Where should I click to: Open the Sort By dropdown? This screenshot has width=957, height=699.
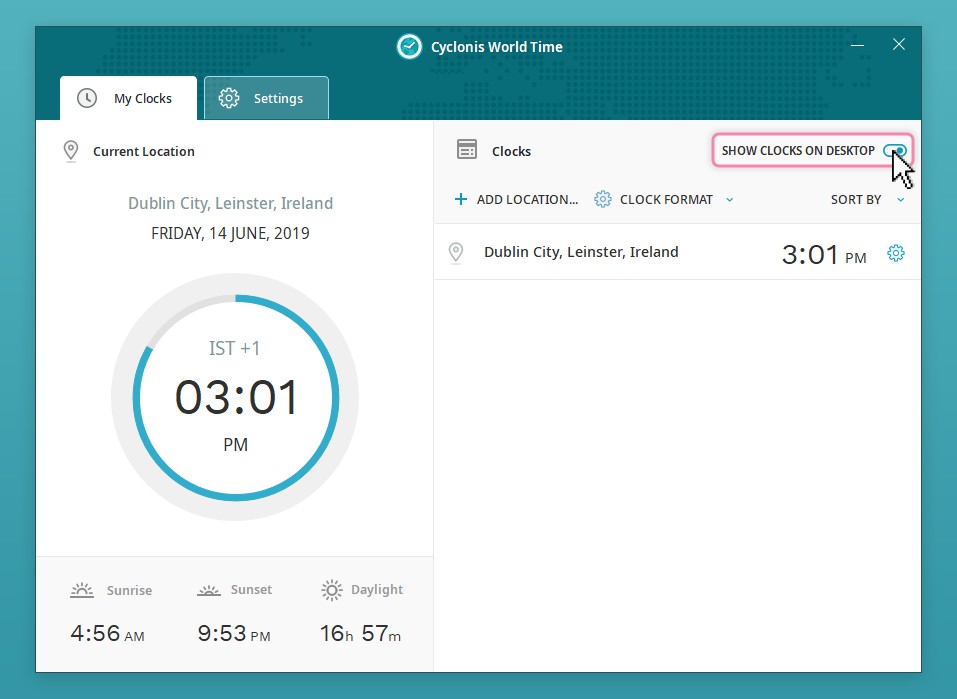(866, 200)
